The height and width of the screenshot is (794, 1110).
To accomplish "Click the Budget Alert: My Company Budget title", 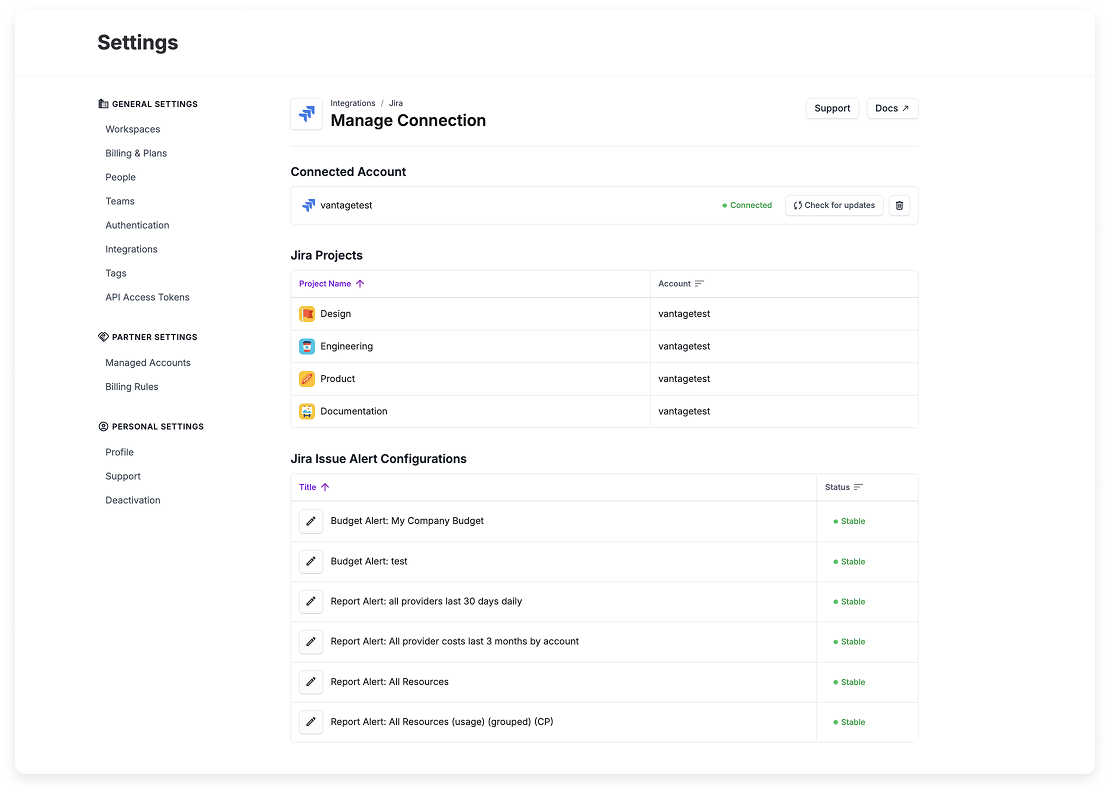I will (x=407, y=521).
